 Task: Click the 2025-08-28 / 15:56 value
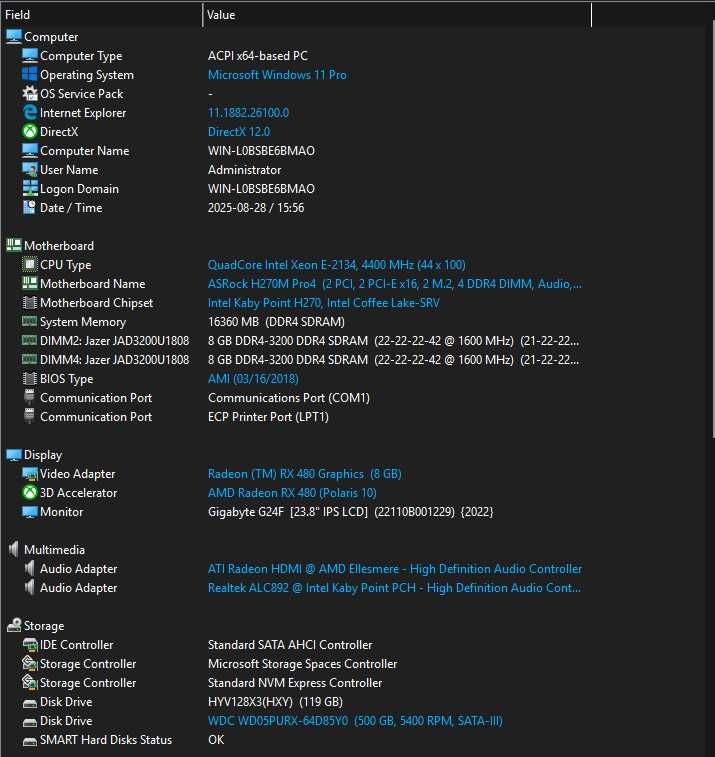click(256, 208)
